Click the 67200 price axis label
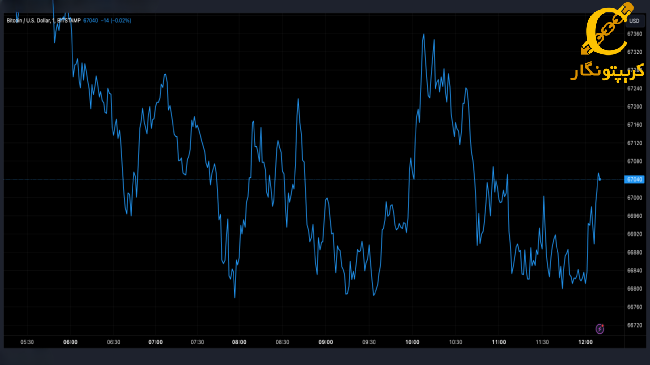The height and width of the screenshot is (365, 650). (x=635, y=107)
